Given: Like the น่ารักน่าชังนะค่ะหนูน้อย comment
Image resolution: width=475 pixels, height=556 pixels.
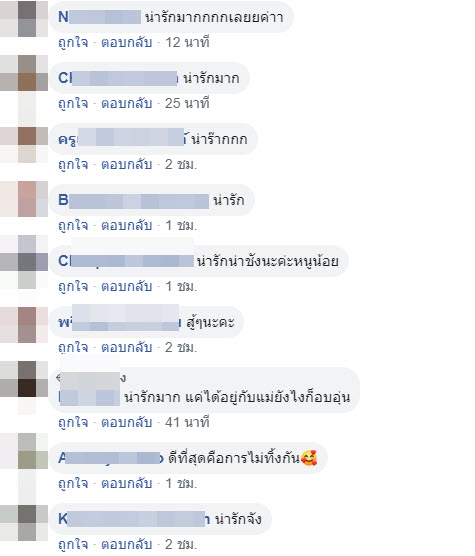Looking at the screenshot, I should (73, 287).
